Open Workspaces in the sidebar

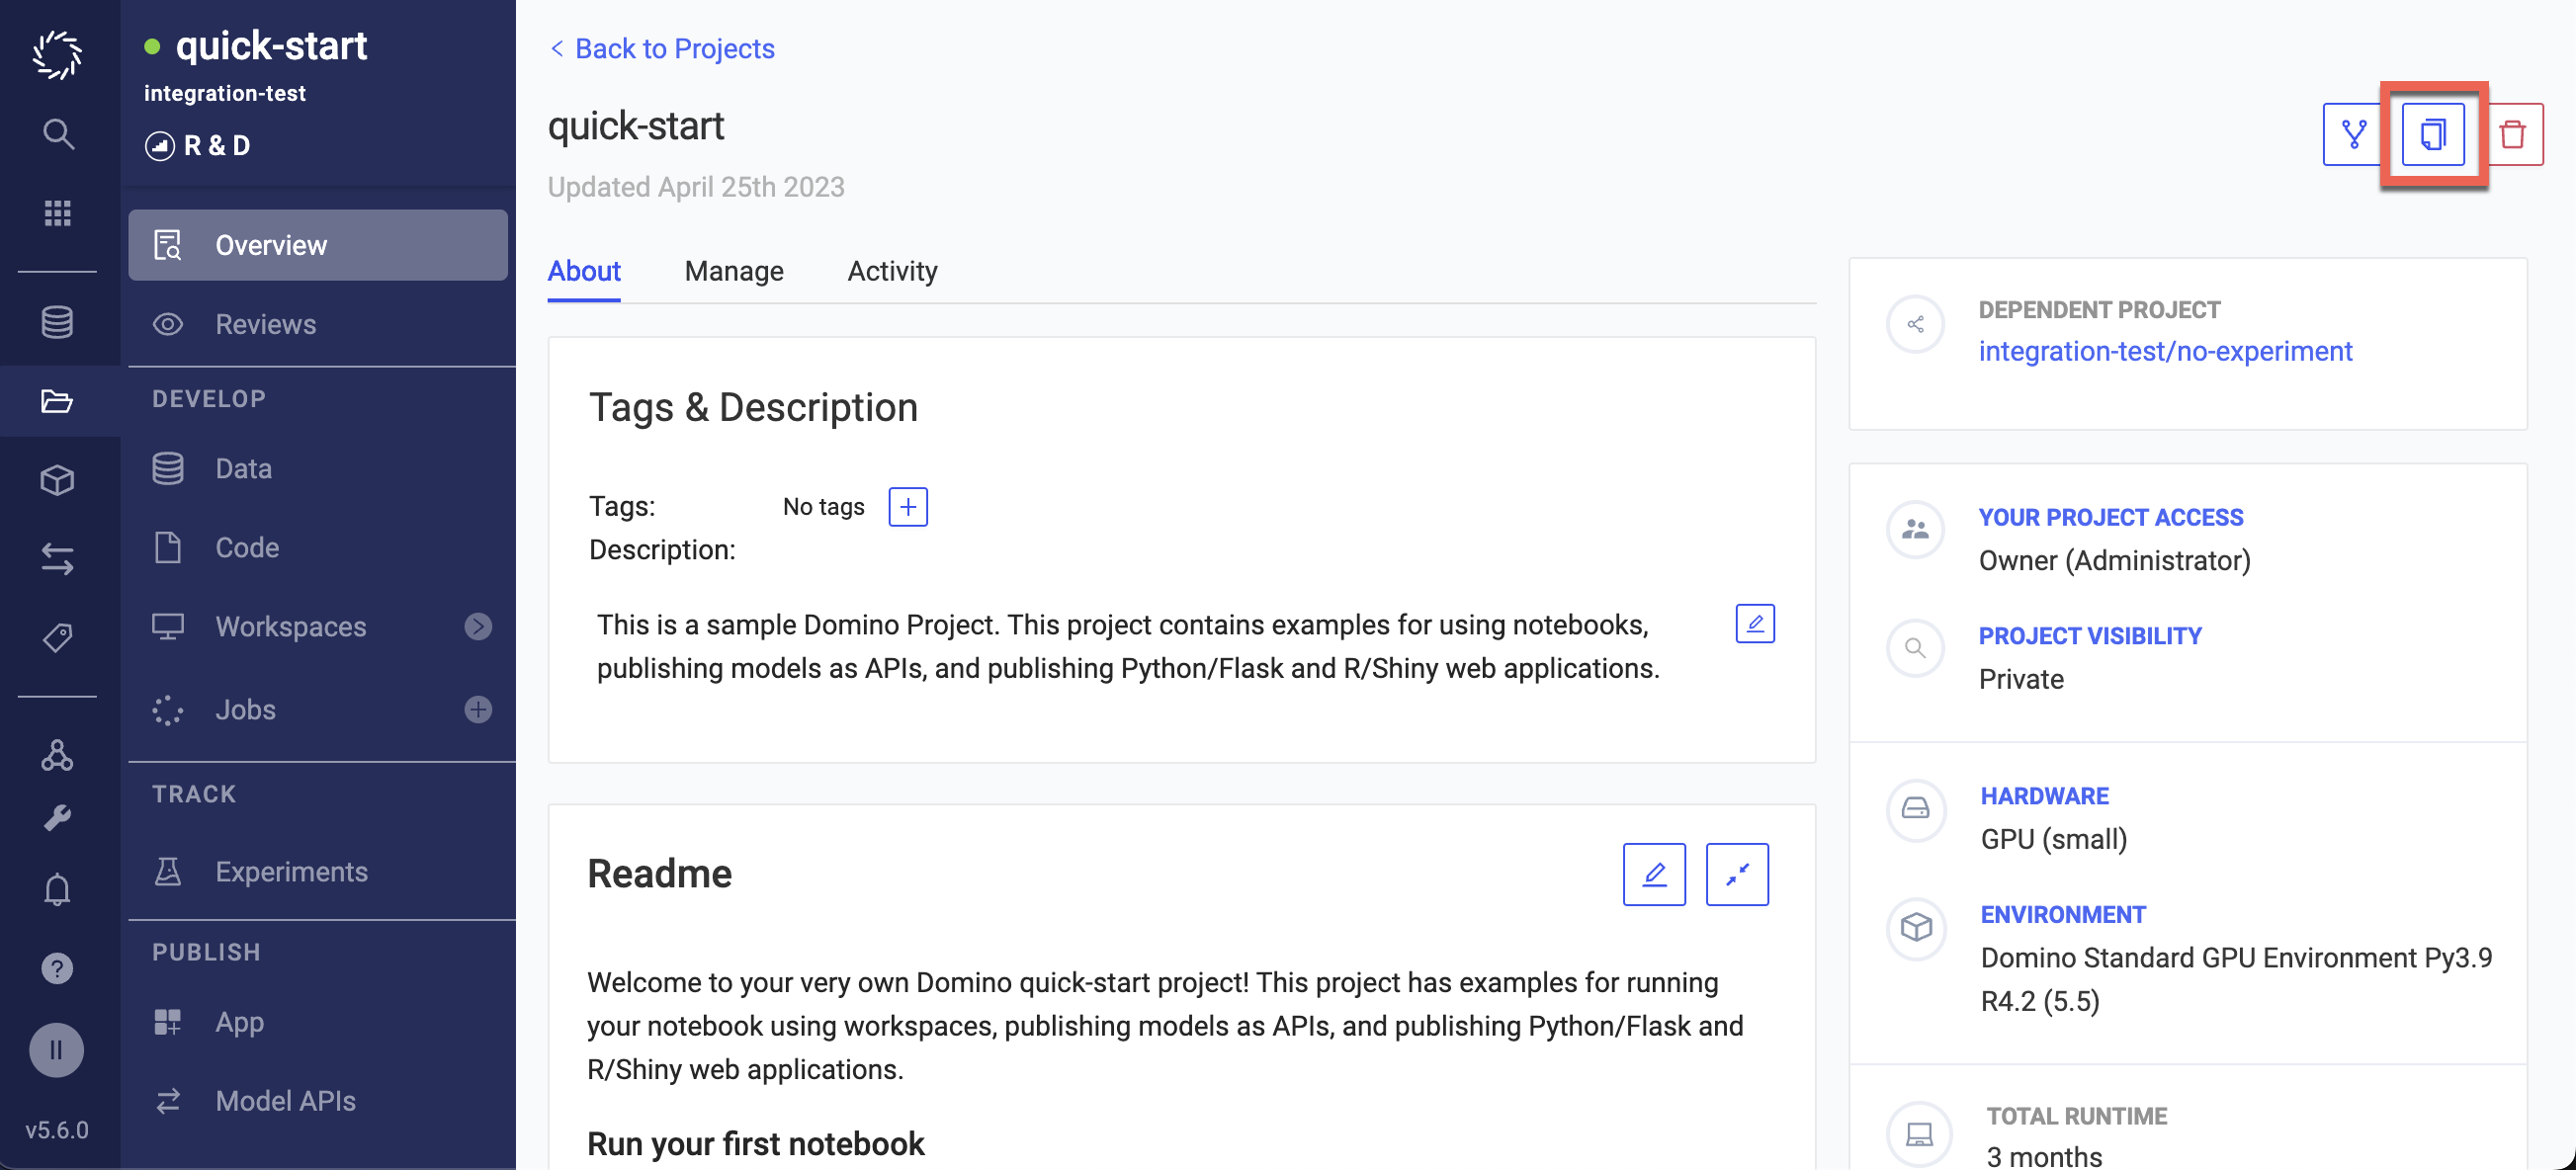pyautogui.click(x=290, y=627)
